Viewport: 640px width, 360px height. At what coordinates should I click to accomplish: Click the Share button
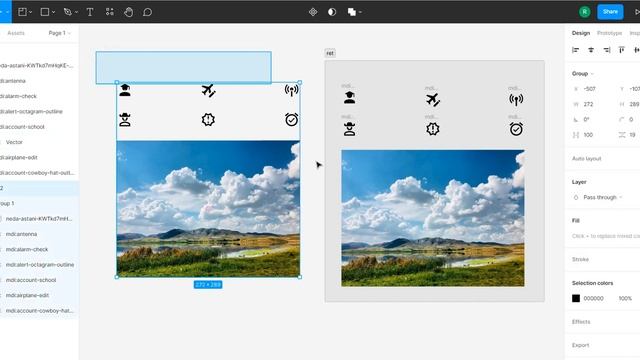pos(610,12)
